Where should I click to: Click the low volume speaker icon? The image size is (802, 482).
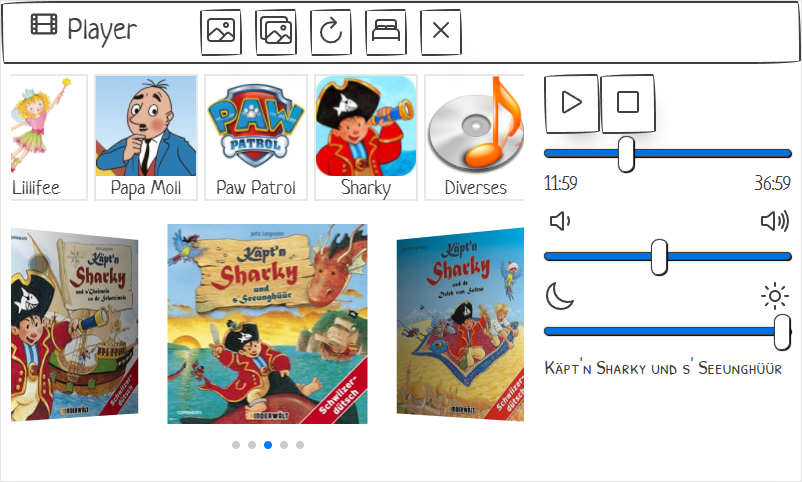point(560,221)
